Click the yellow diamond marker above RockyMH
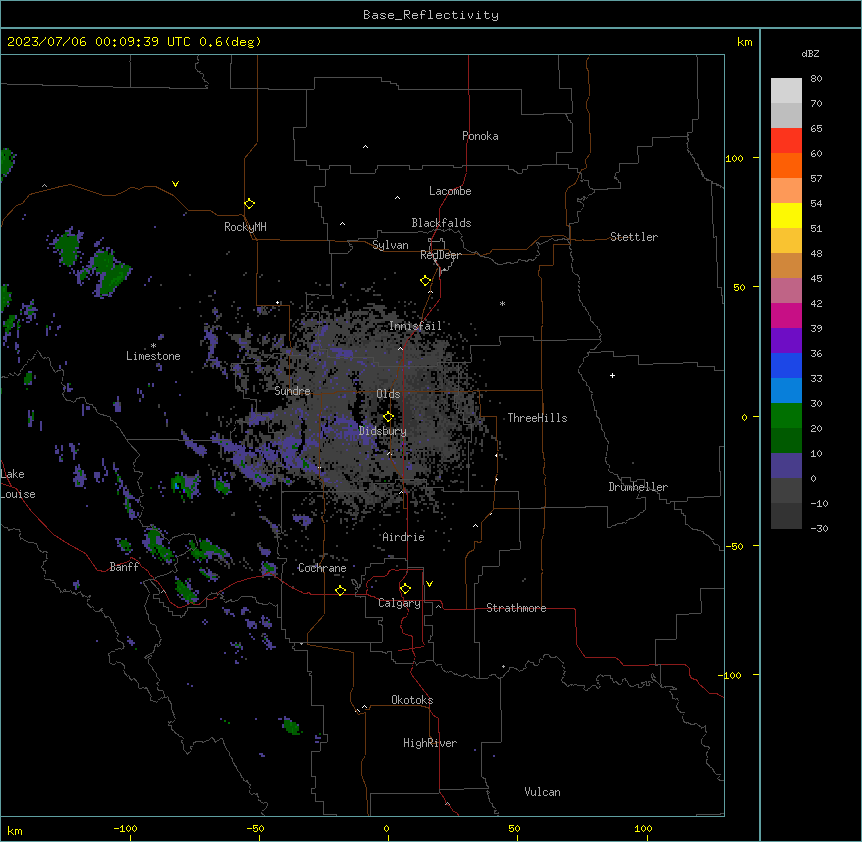862x842 pixels. (x=249, y=204)
